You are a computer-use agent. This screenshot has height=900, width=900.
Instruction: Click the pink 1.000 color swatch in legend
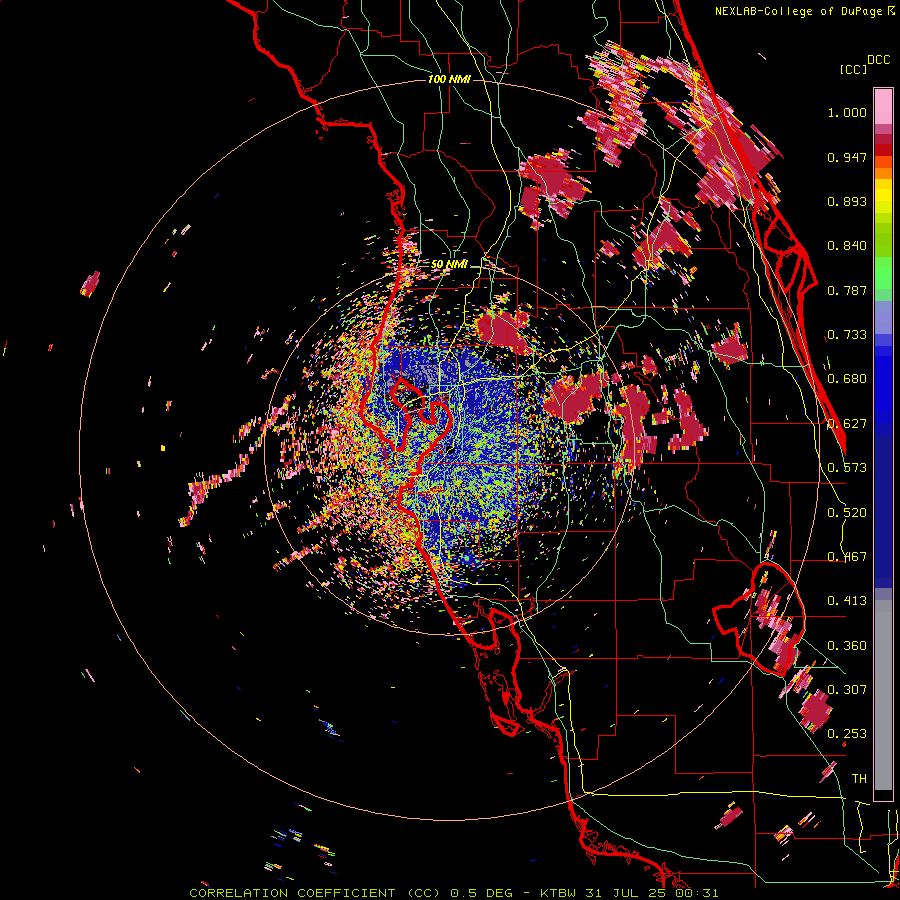coord(883,107)
